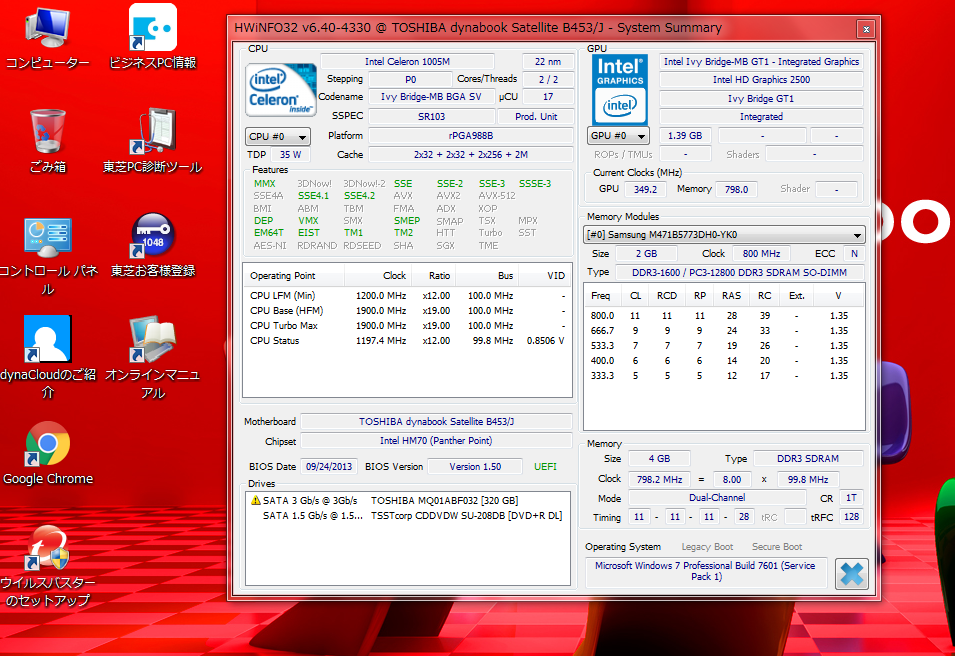The width and height of the screenshot is (955, 656).
Task: Open the ビジネスPC情報 shortcut
Action: pyautogui.click(x=153, y=38)
